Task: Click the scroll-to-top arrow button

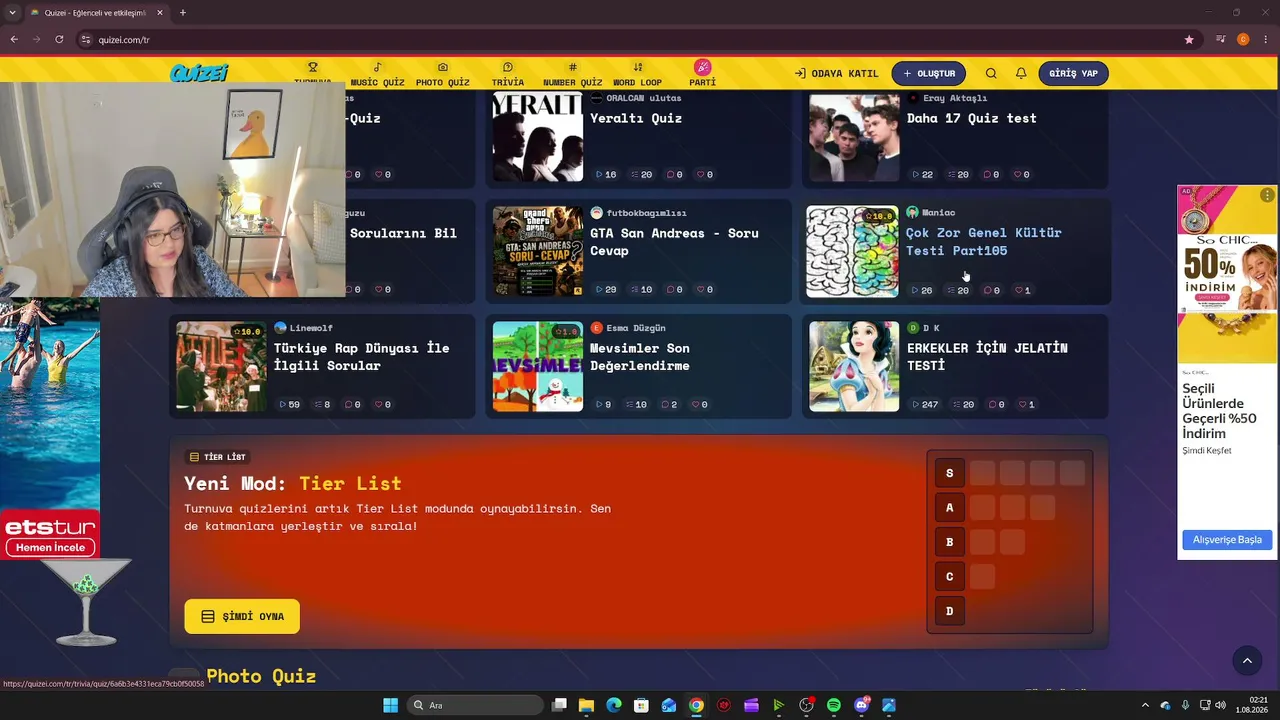Action: 1247,660
